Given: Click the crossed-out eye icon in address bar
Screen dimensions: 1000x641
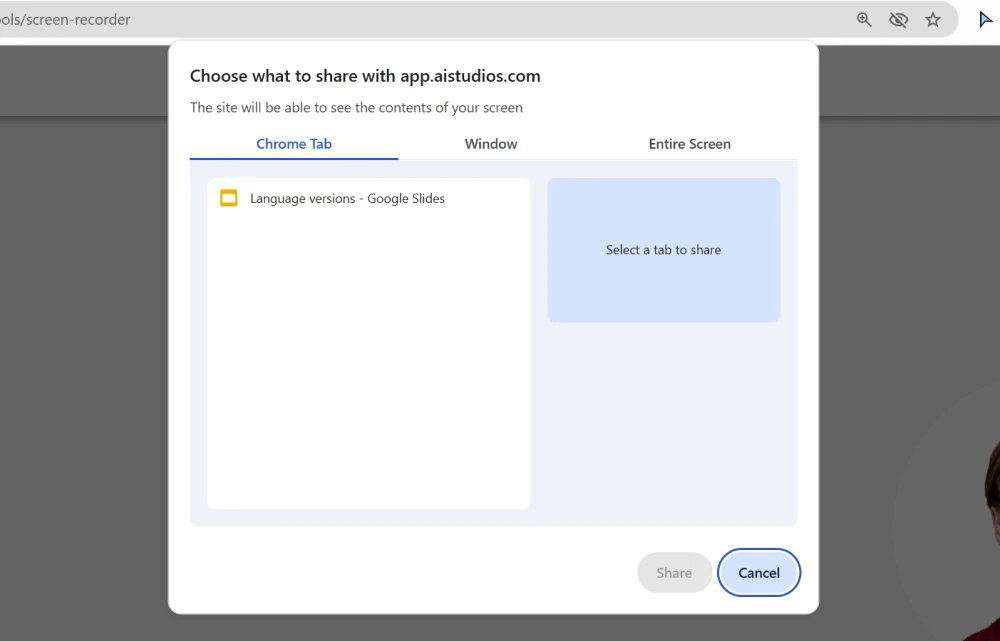Looking at the screenshot, I should [899, 20].
